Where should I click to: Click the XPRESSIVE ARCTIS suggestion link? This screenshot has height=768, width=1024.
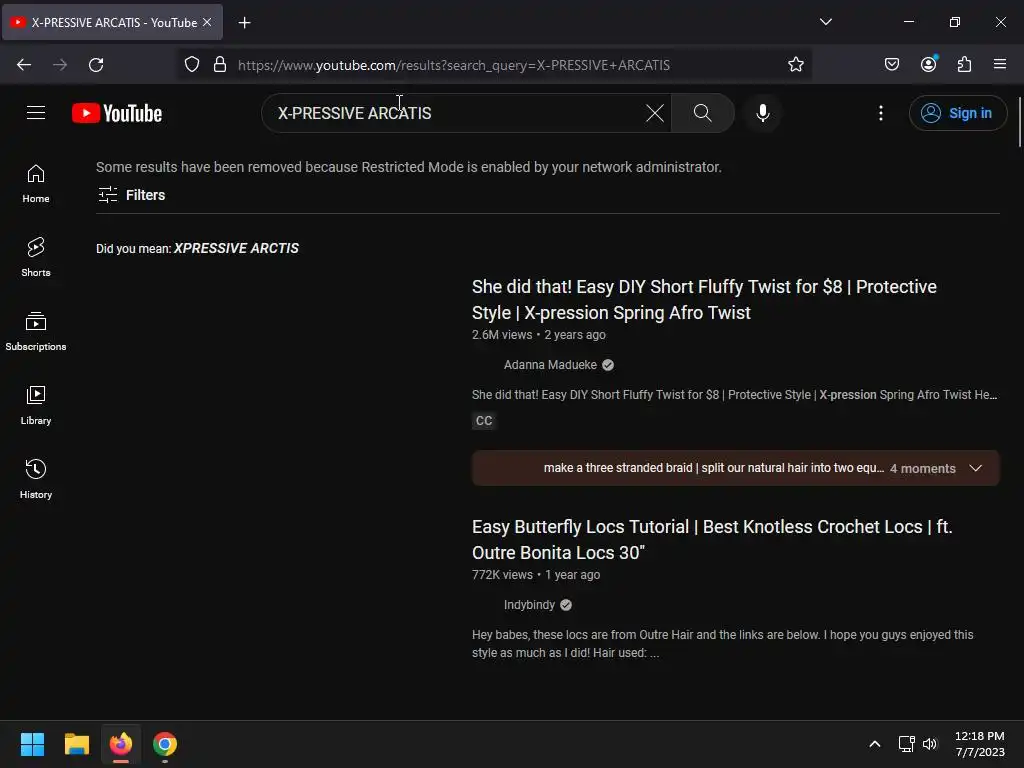click(236, 248)
